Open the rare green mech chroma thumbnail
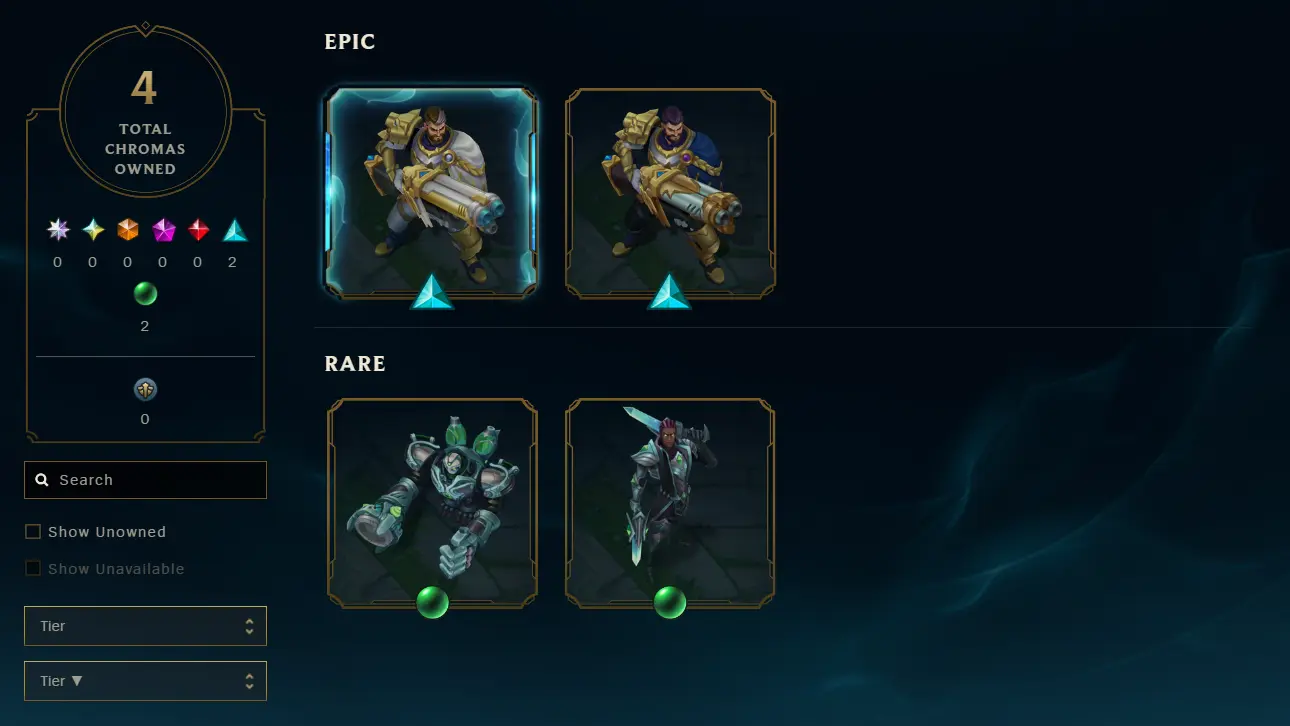 click(x=432, y=503)
